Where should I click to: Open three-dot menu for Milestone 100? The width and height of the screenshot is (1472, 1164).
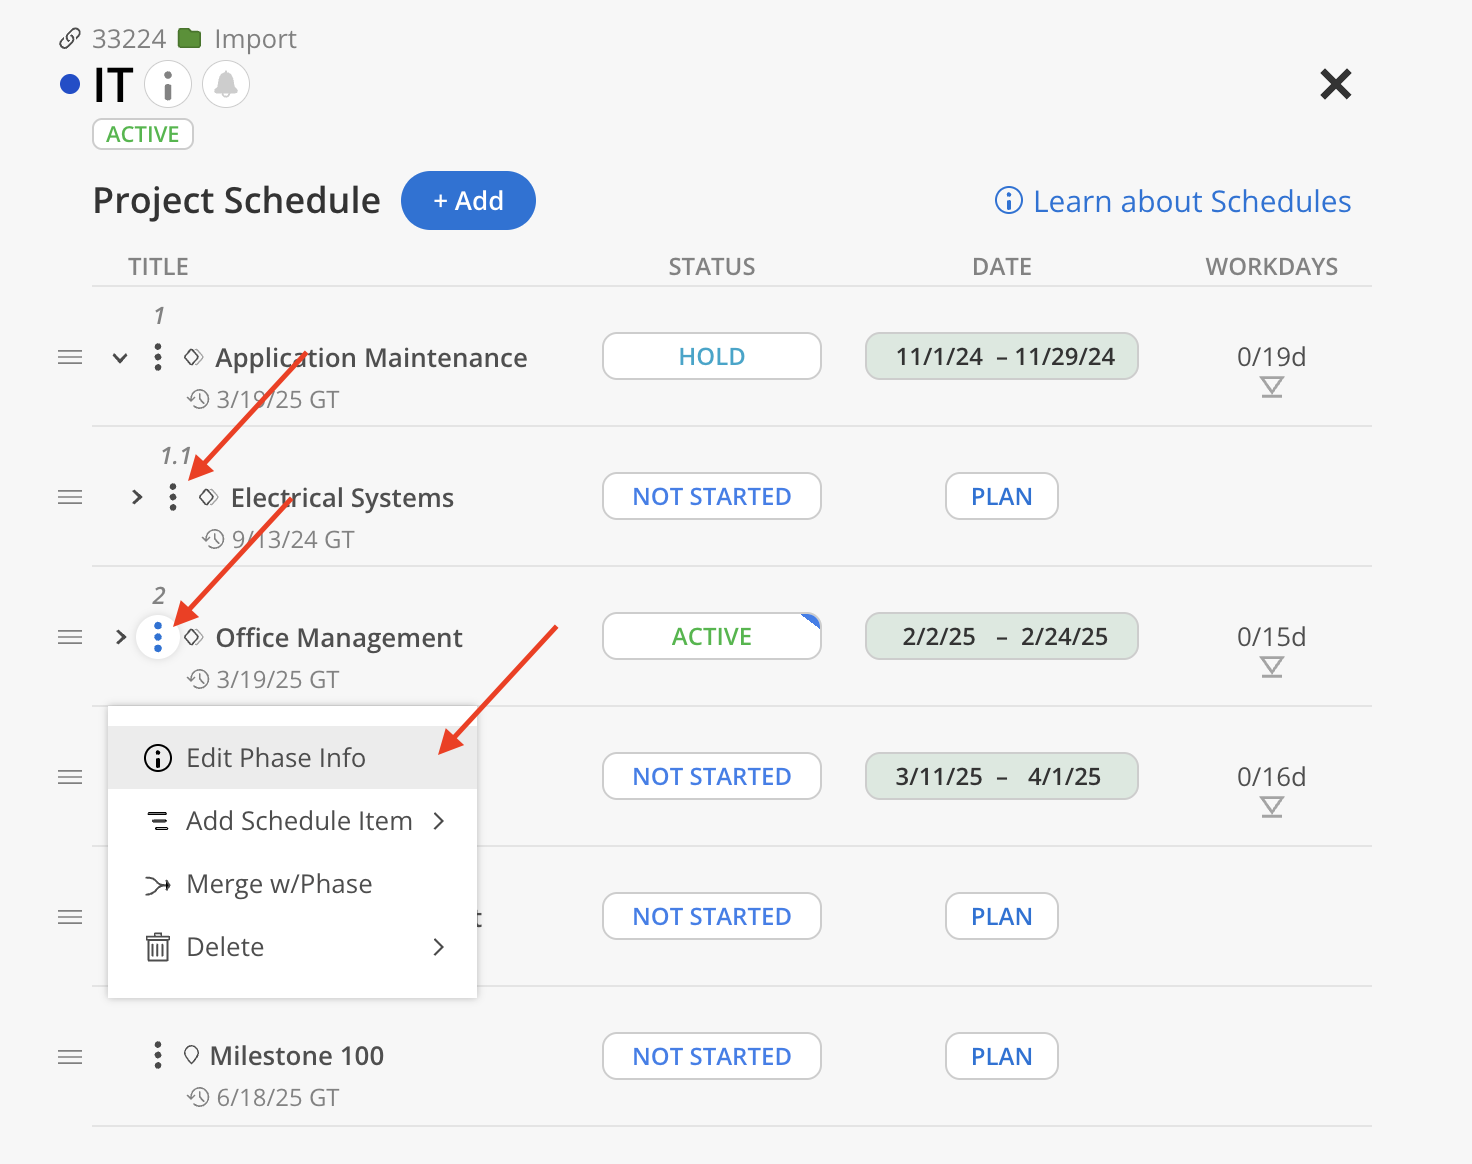[158, 1055]
